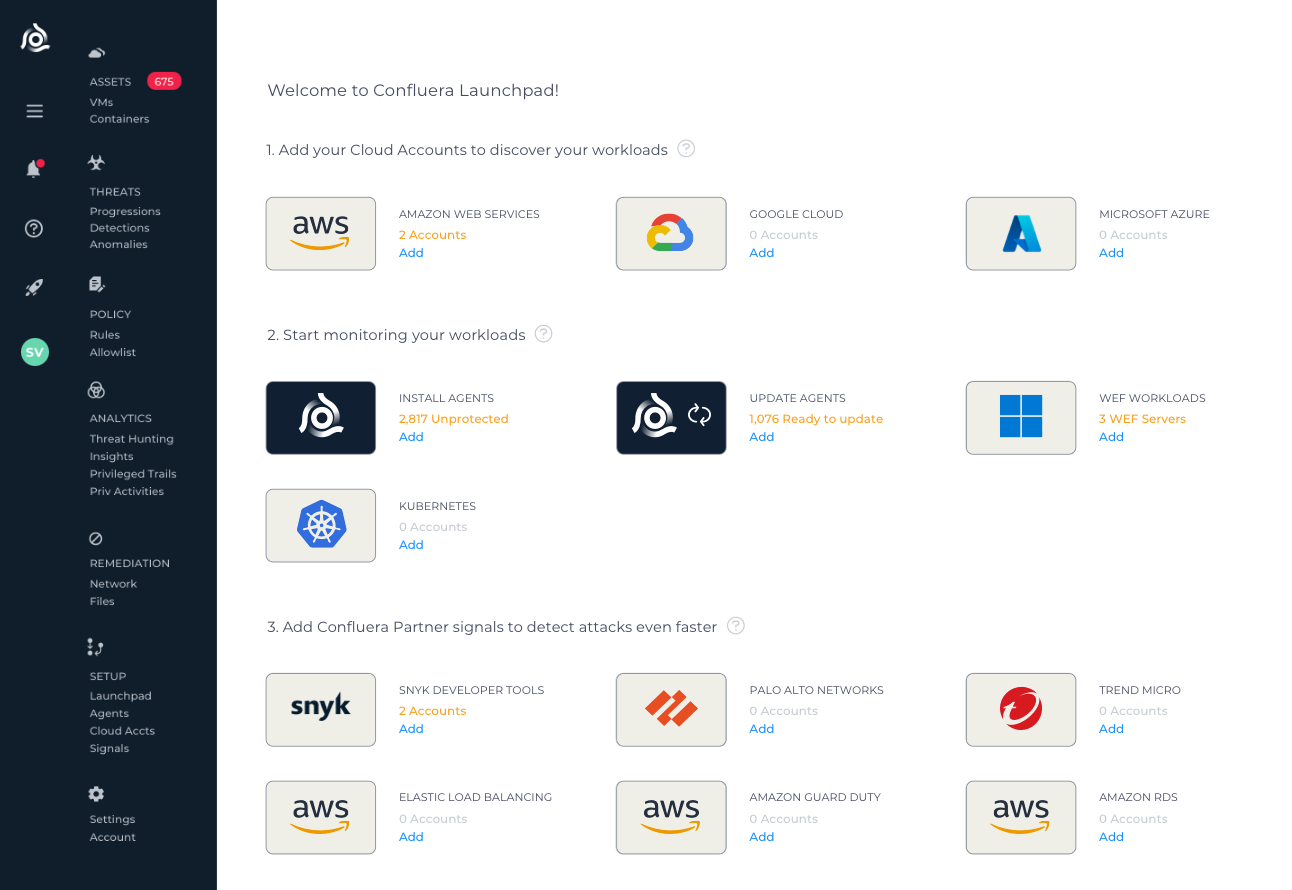Go to Detections under Threats
The height and width of the screenshot is (890, 1292).
(x=119, y=228)
